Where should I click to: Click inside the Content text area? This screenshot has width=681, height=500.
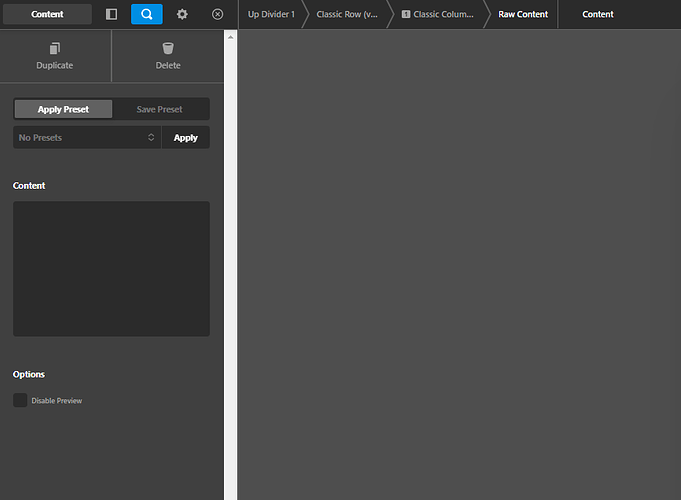(111, 268)
